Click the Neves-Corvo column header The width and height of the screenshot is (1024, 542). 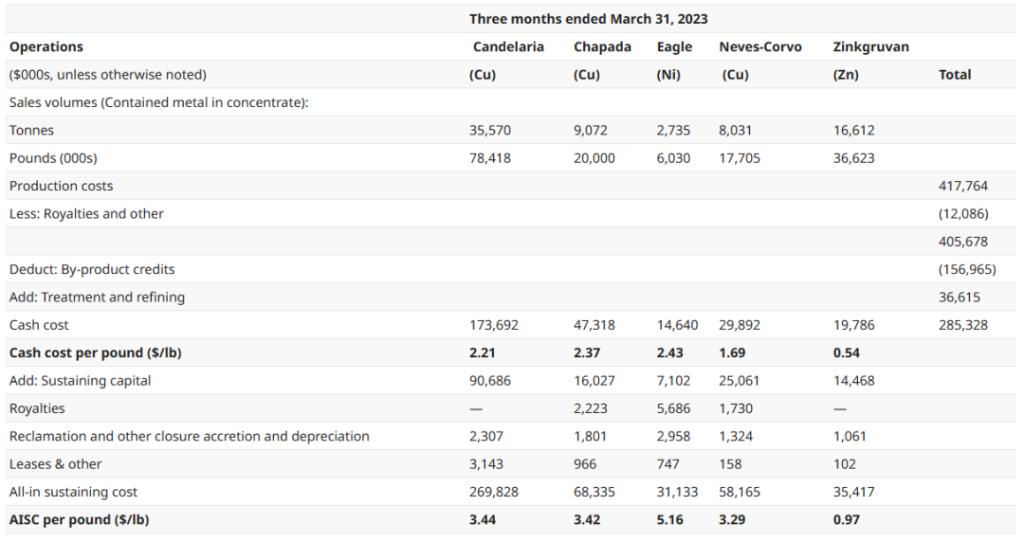pos(760,47)
